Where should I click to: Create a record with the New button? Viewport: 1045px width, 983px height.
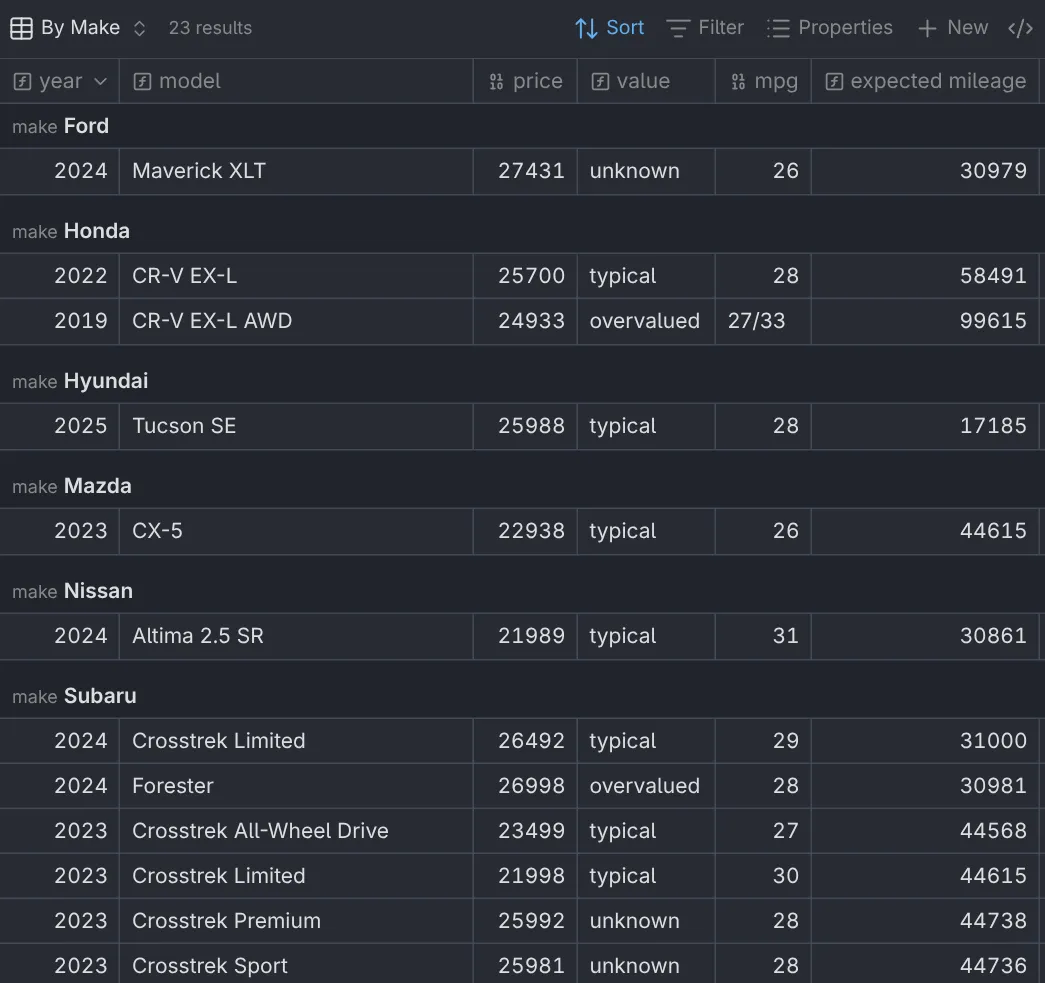tap(952, 27)
